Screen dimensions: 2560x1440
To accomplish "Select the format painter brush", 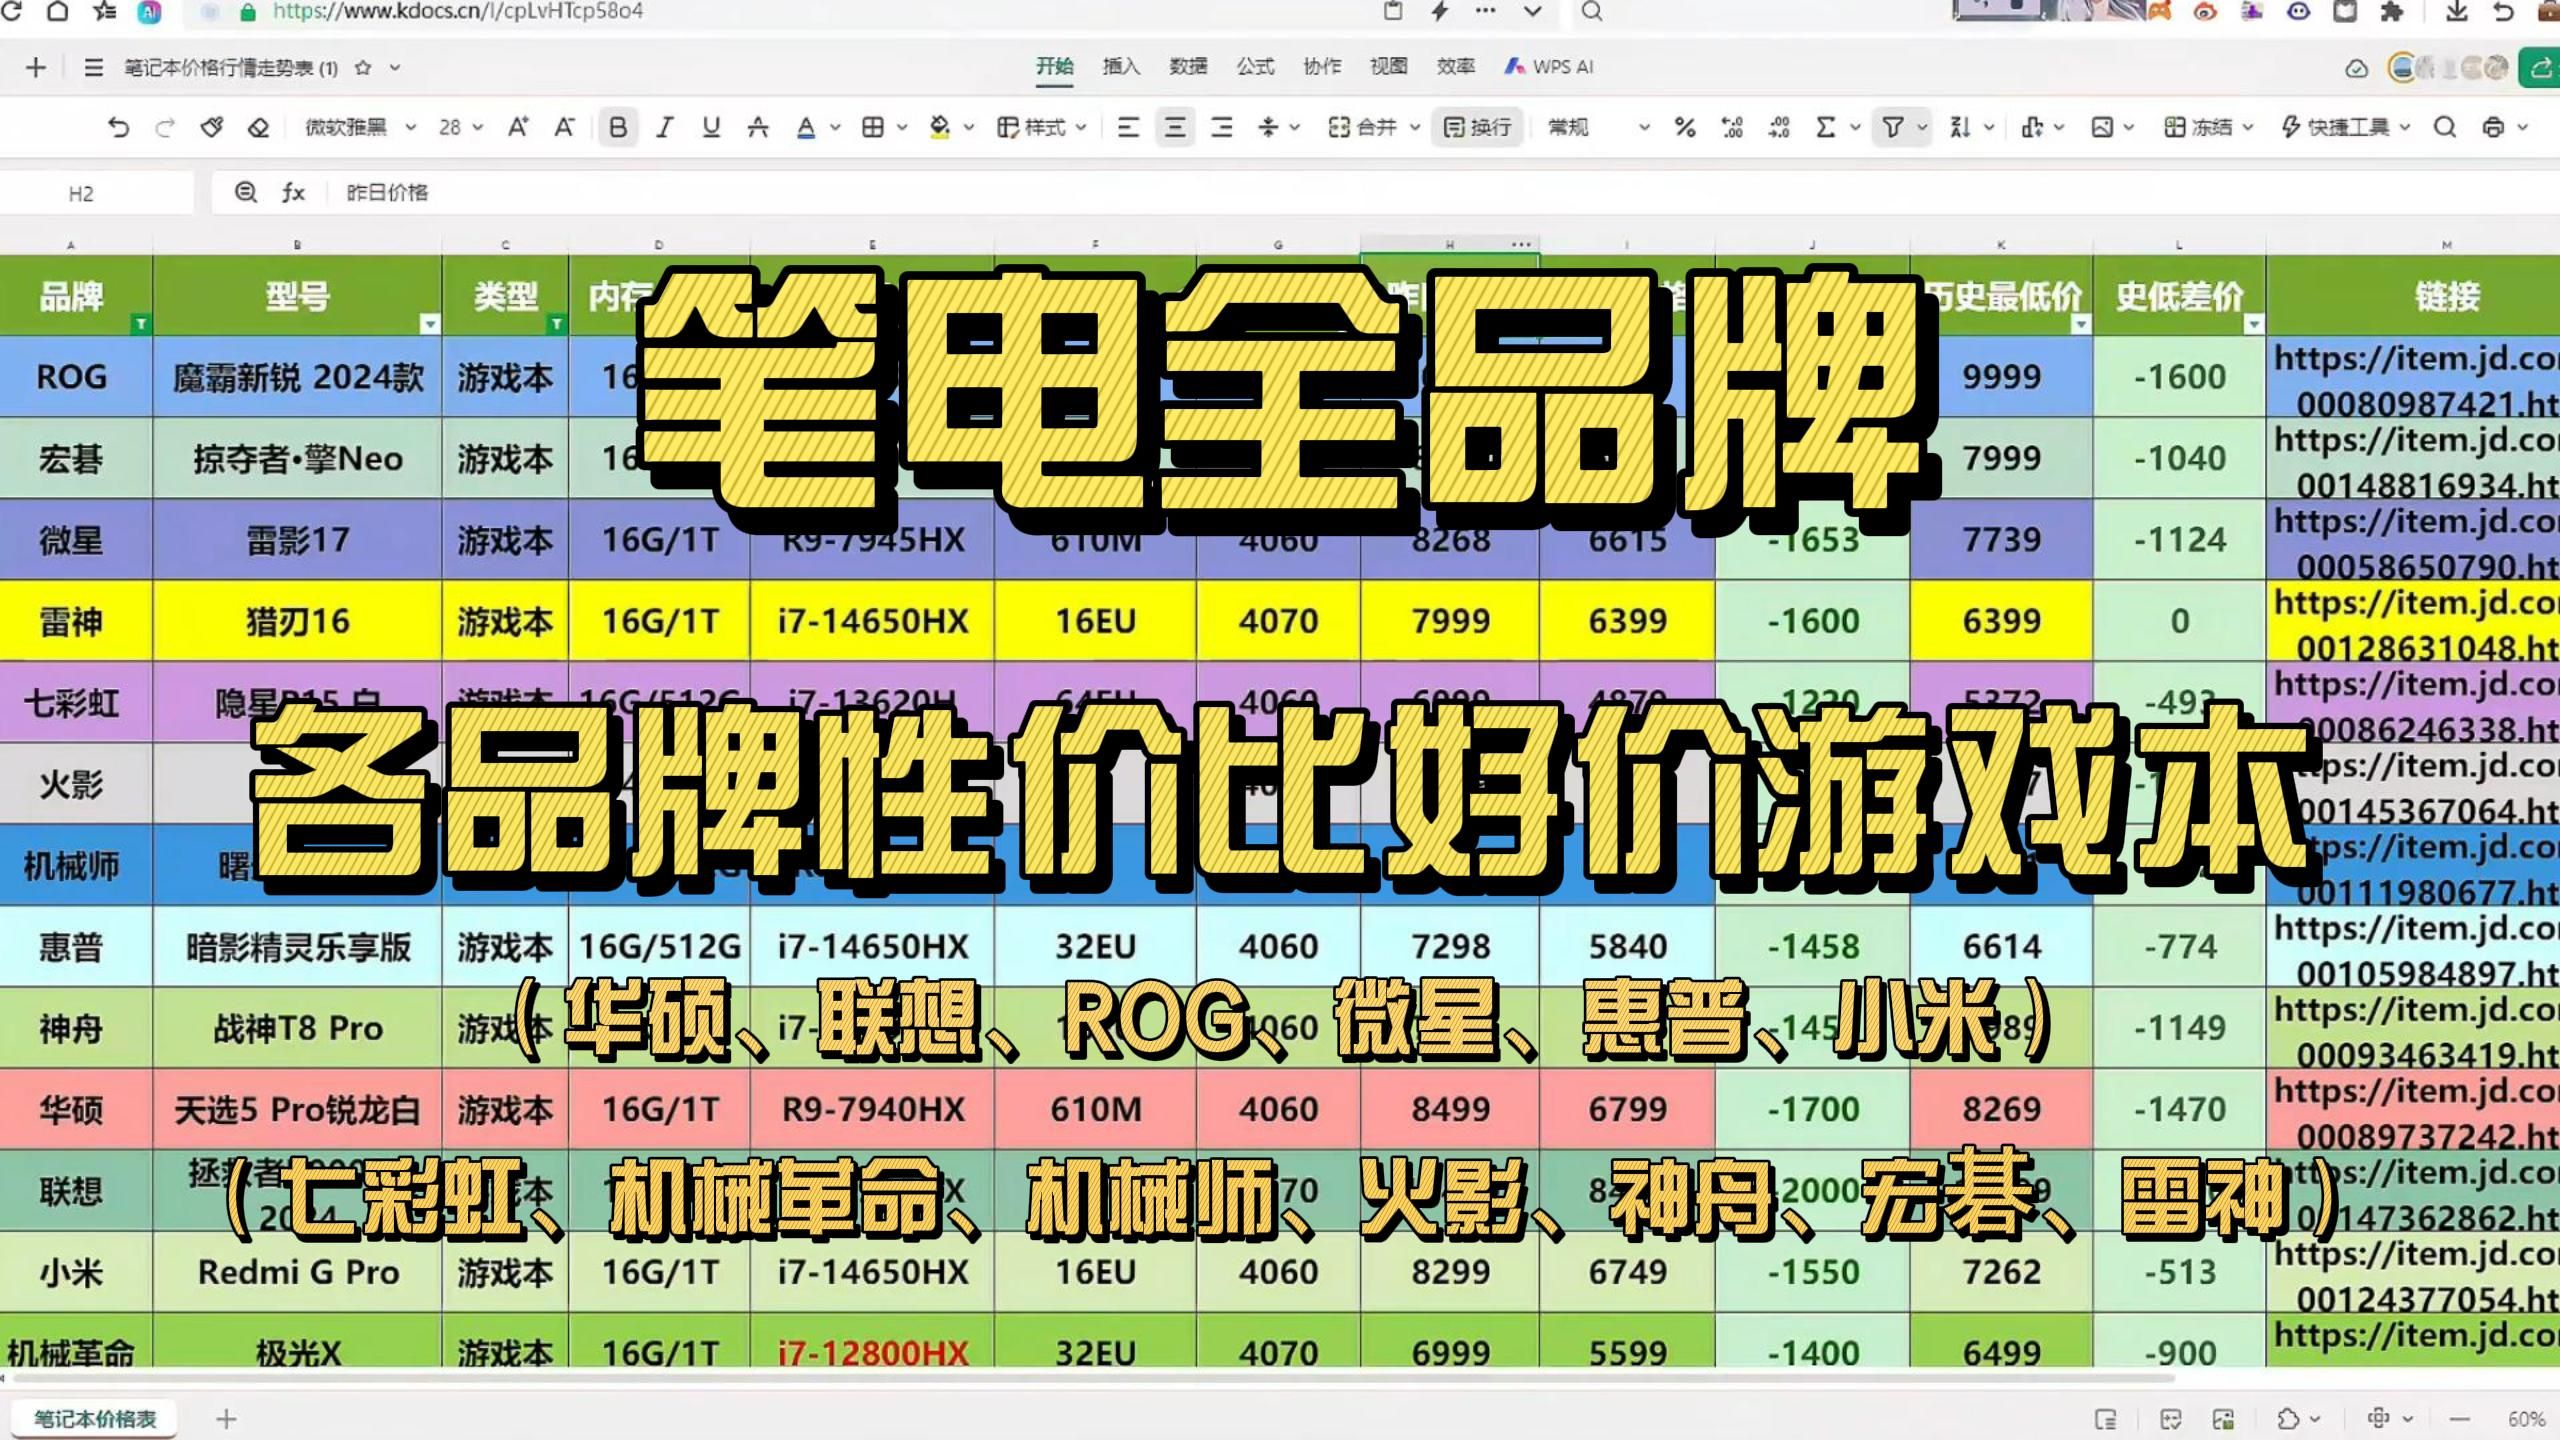I will 211,127.
